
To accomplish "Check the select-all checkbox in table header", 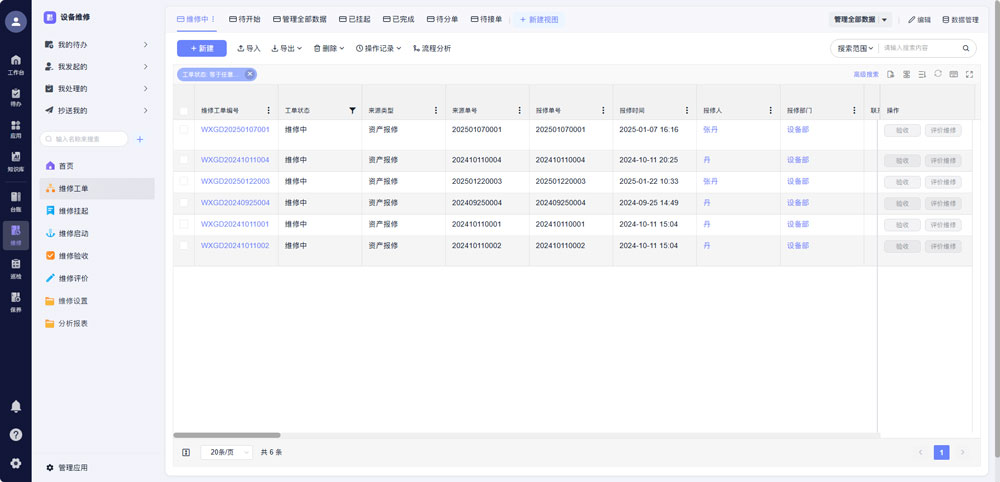I will (x=184, y=110).
